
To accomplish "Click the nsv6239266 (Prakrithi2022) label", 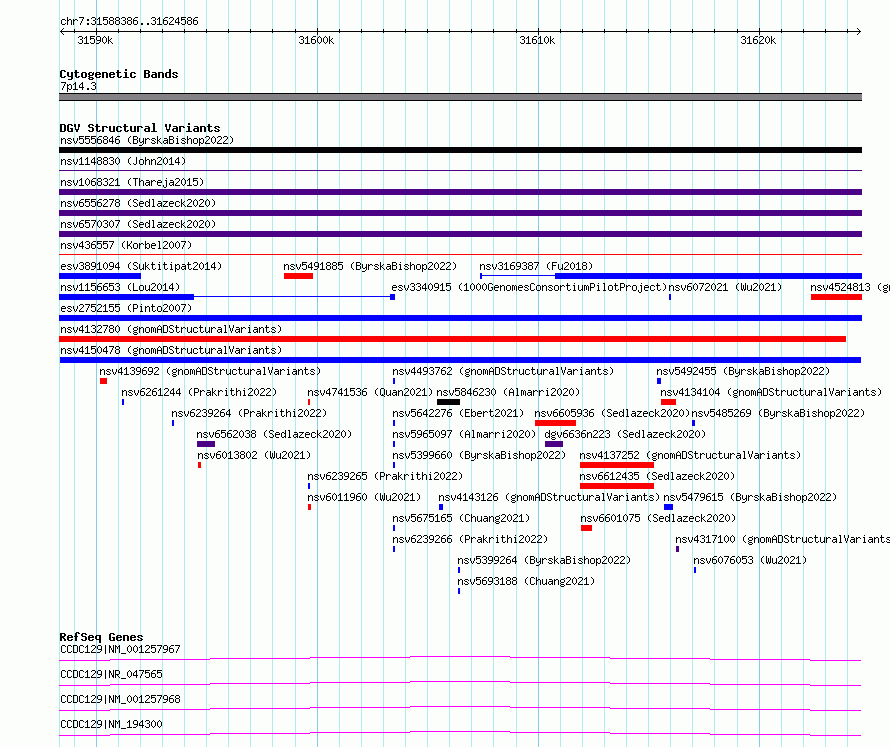I will [470, 539].
